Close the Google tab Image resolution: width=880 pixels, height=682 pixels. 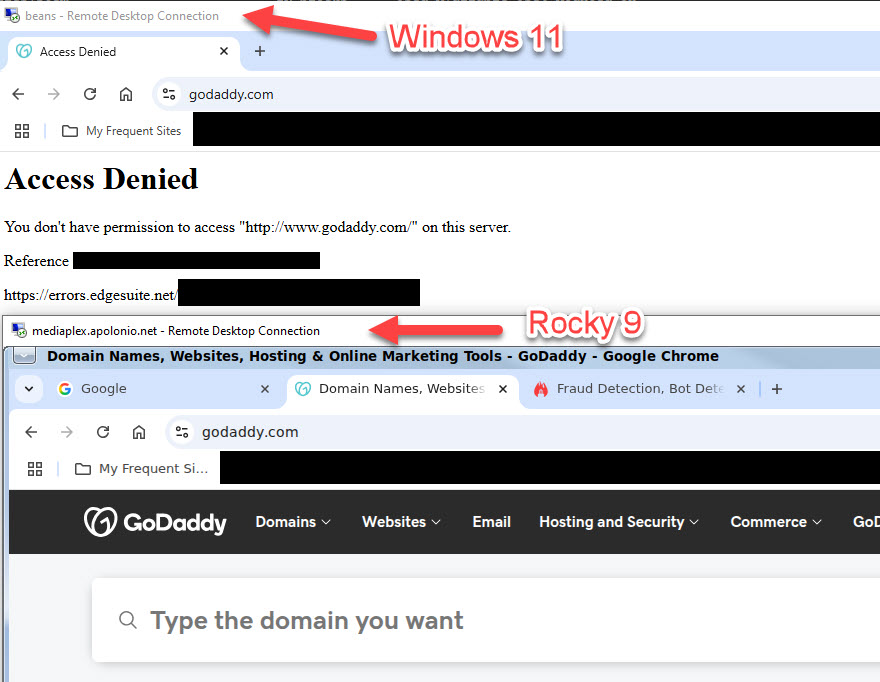pos(265,388)
